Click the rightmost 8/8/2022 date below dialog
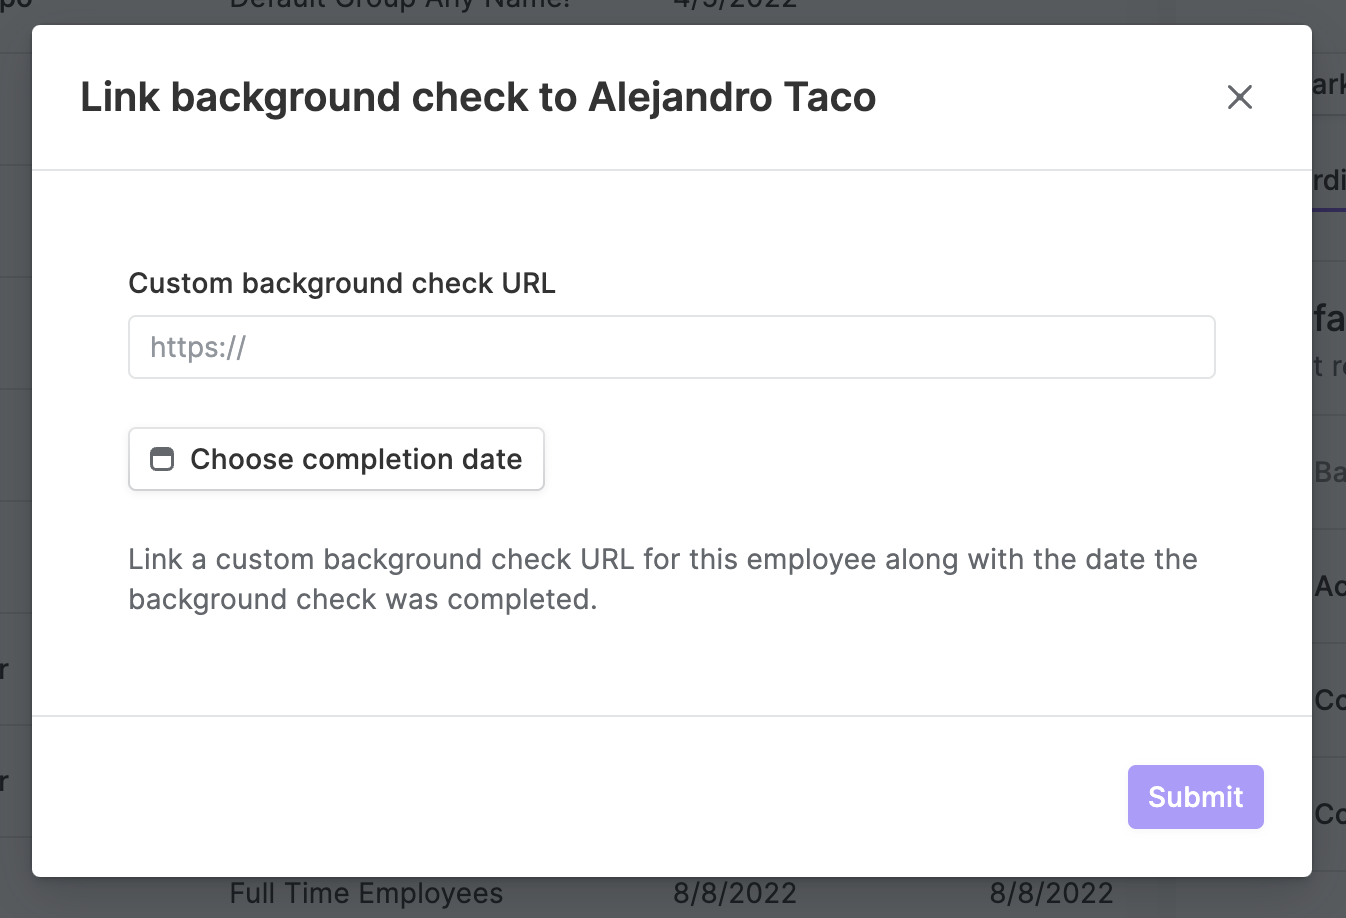This screenshot has height=918, width=1346. tap(1052, 893)
